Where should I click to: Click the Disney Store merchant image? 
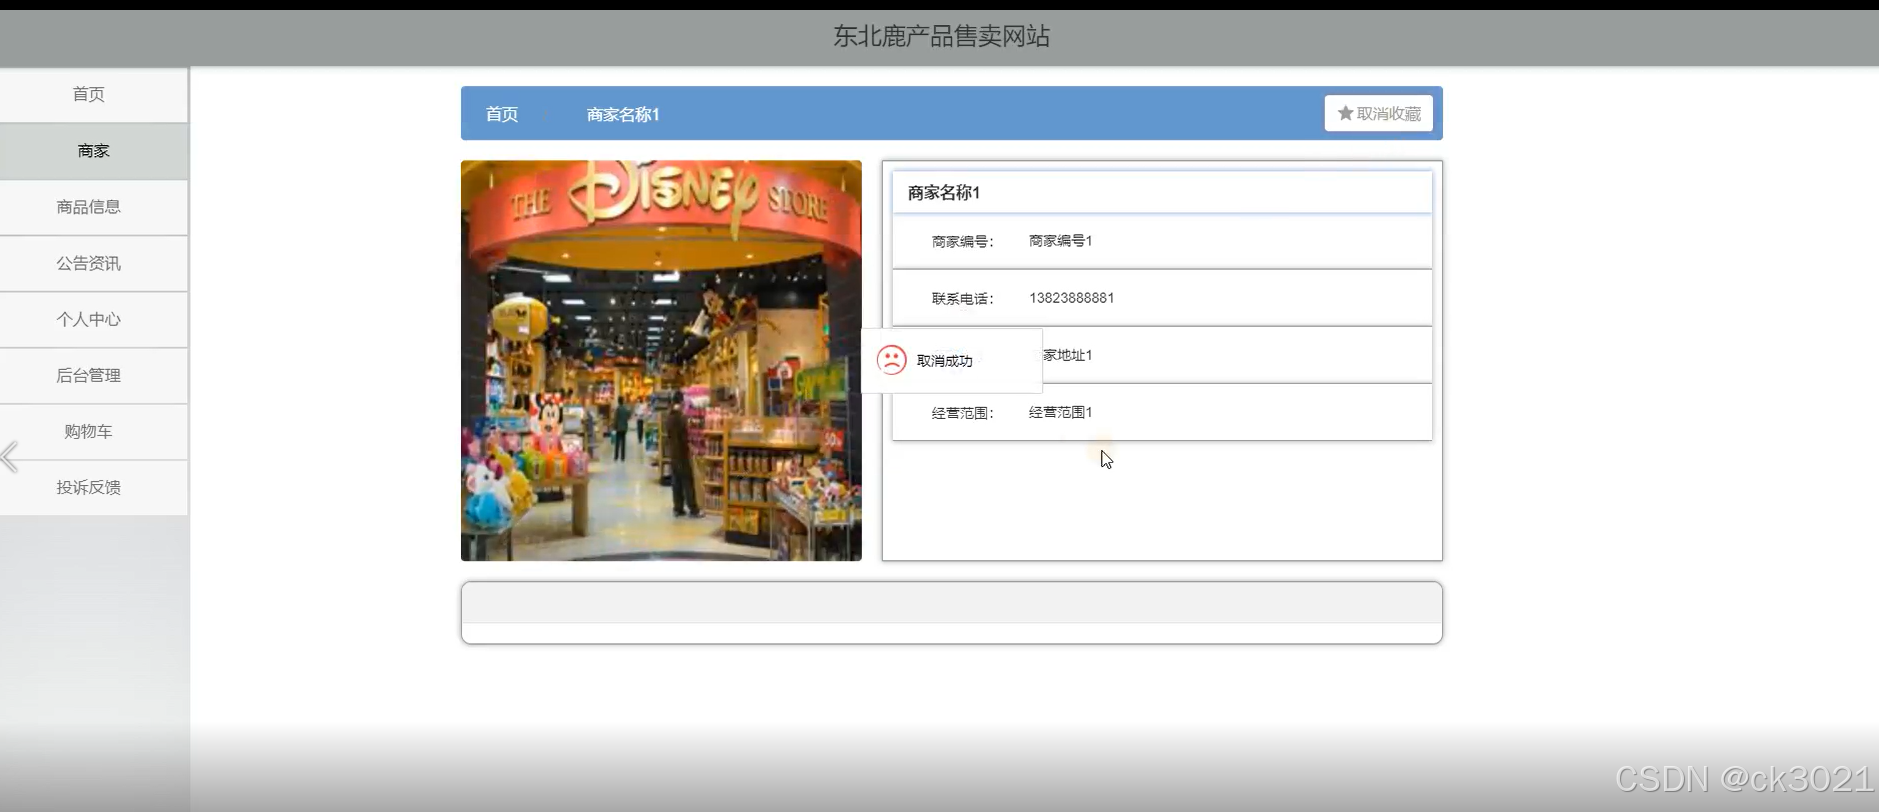click(661, 360)
